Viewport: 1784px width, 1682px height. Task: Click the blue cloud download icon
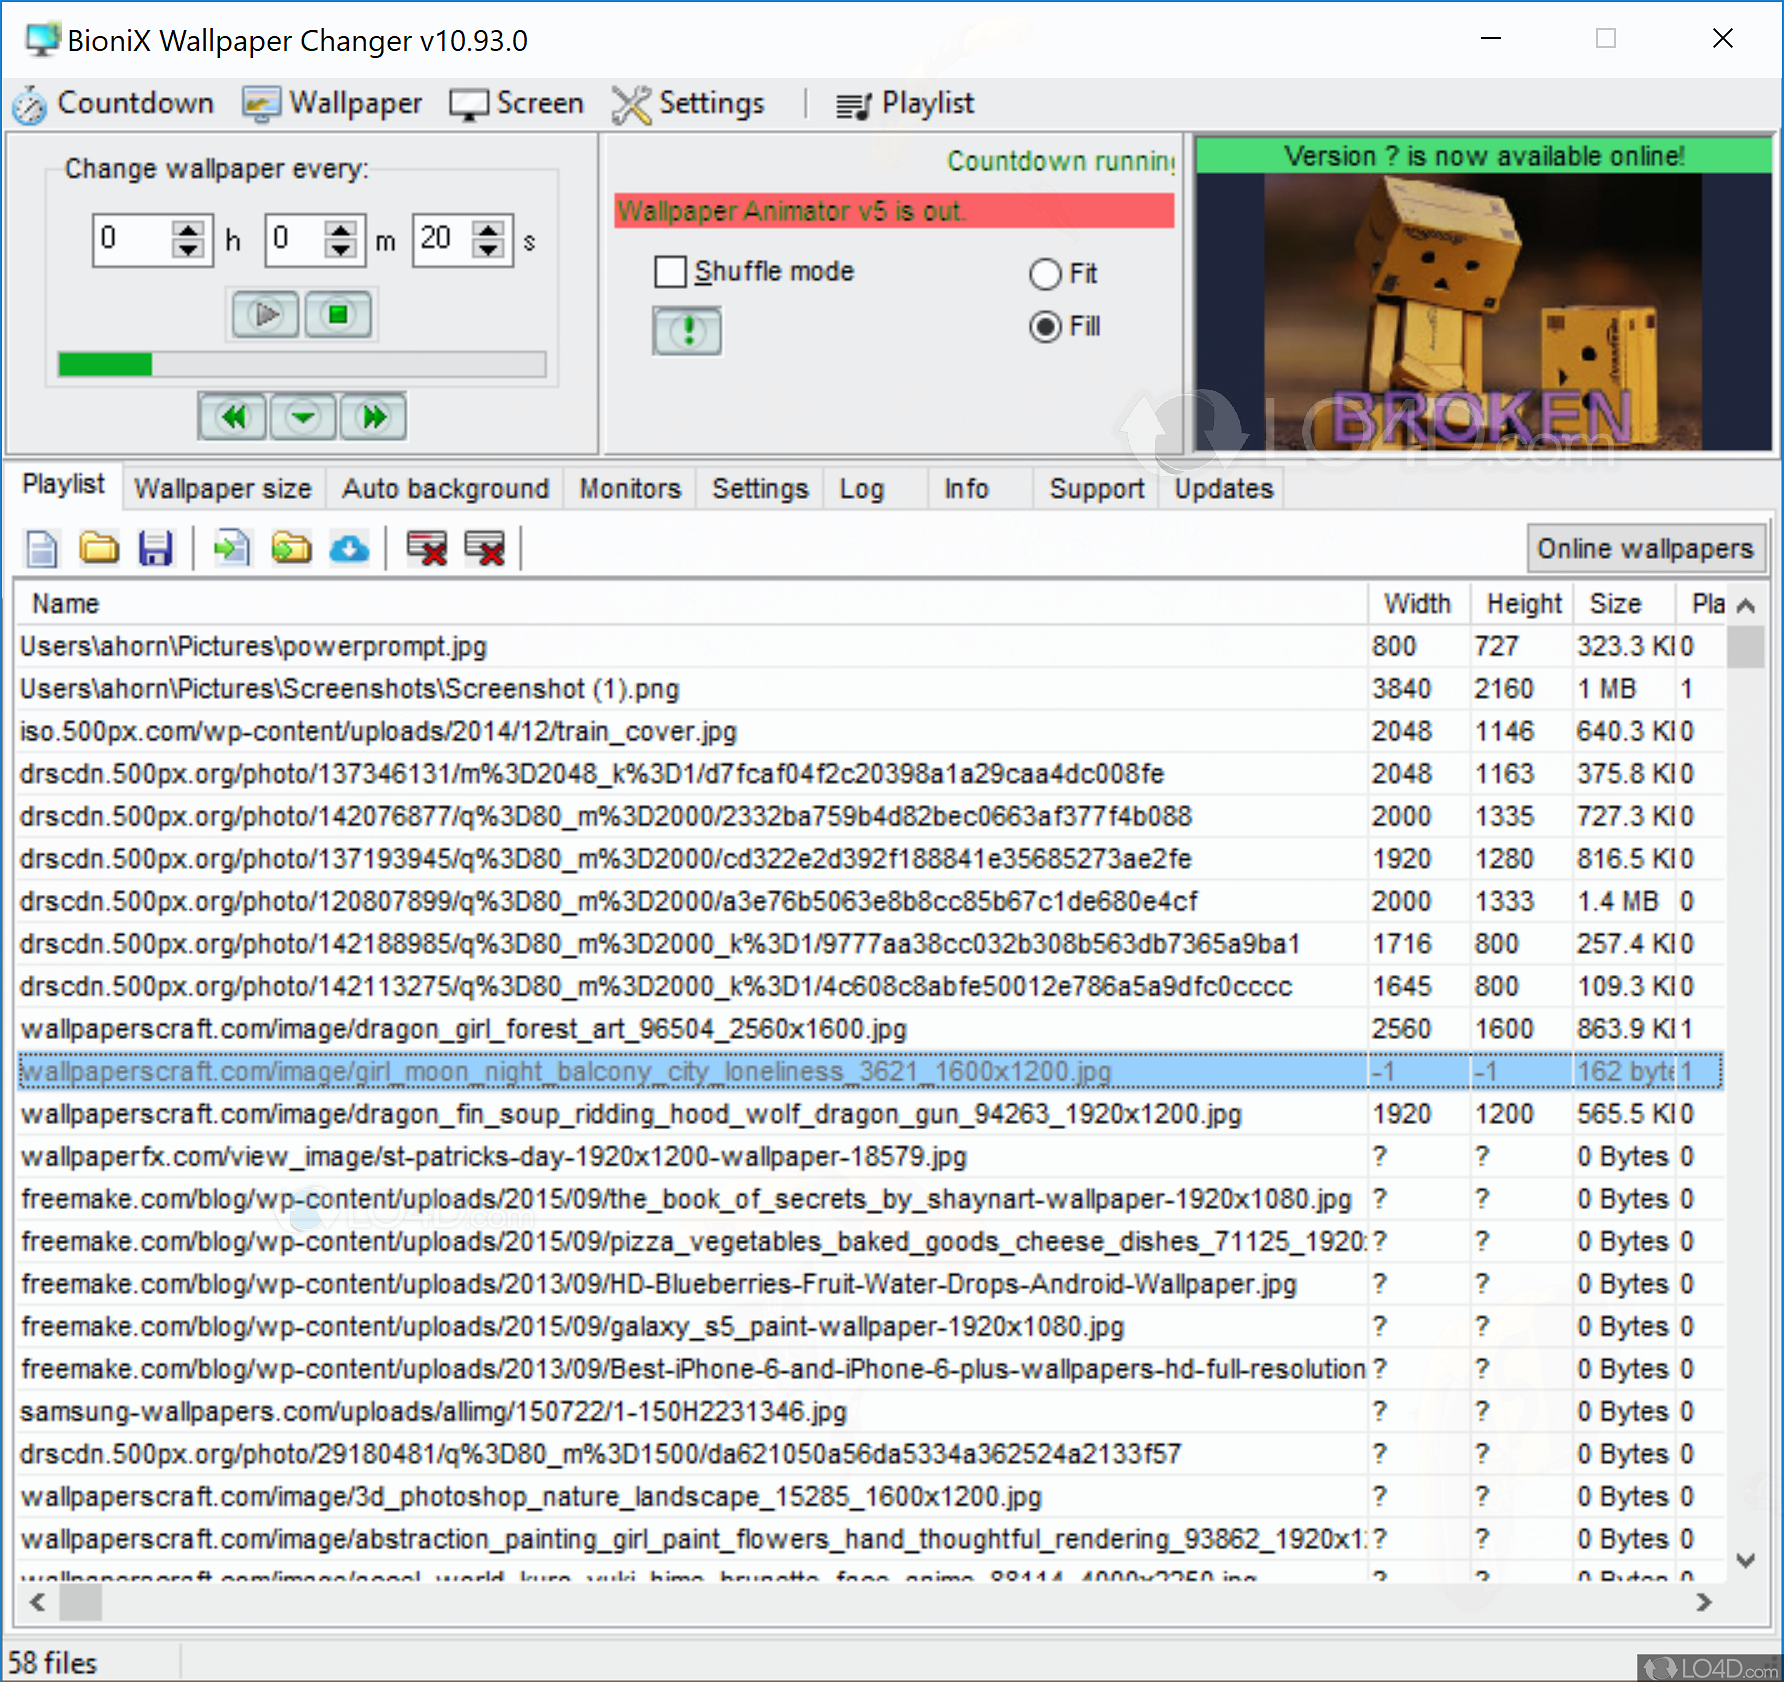[x=349, y=549]
